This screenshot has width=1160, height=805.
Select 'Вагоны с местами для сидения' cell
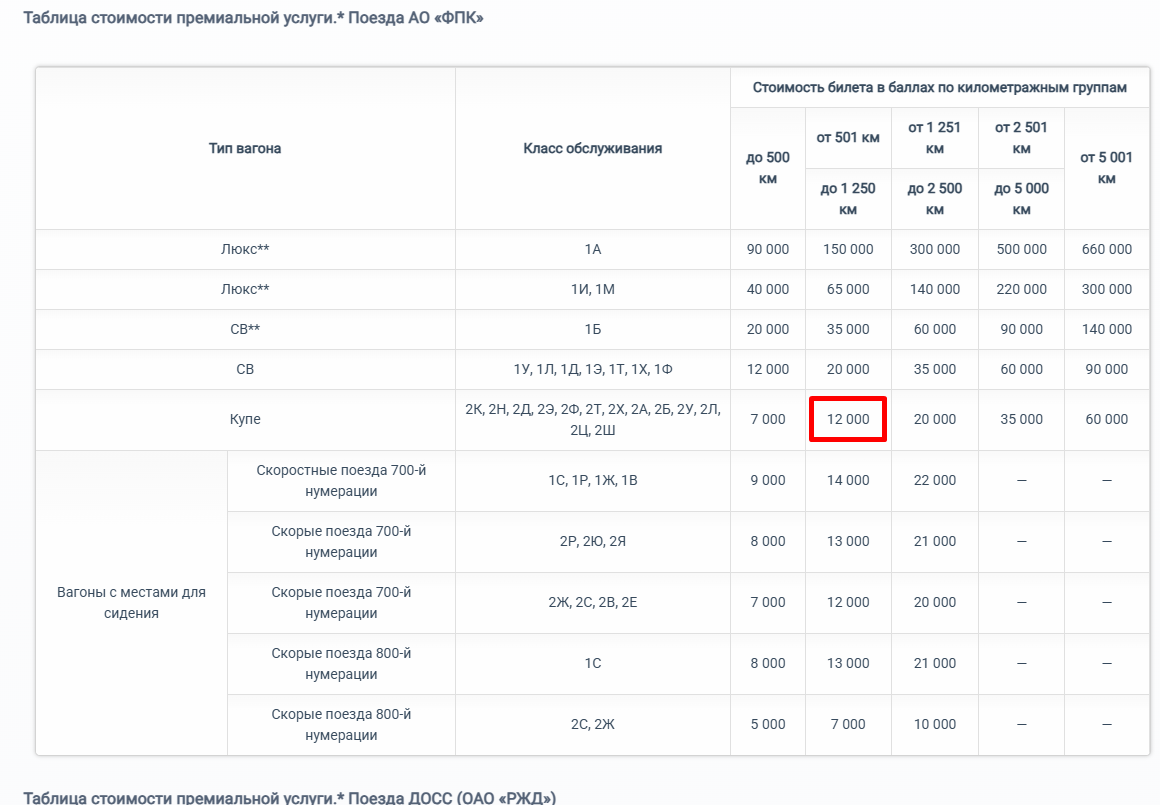131,602
